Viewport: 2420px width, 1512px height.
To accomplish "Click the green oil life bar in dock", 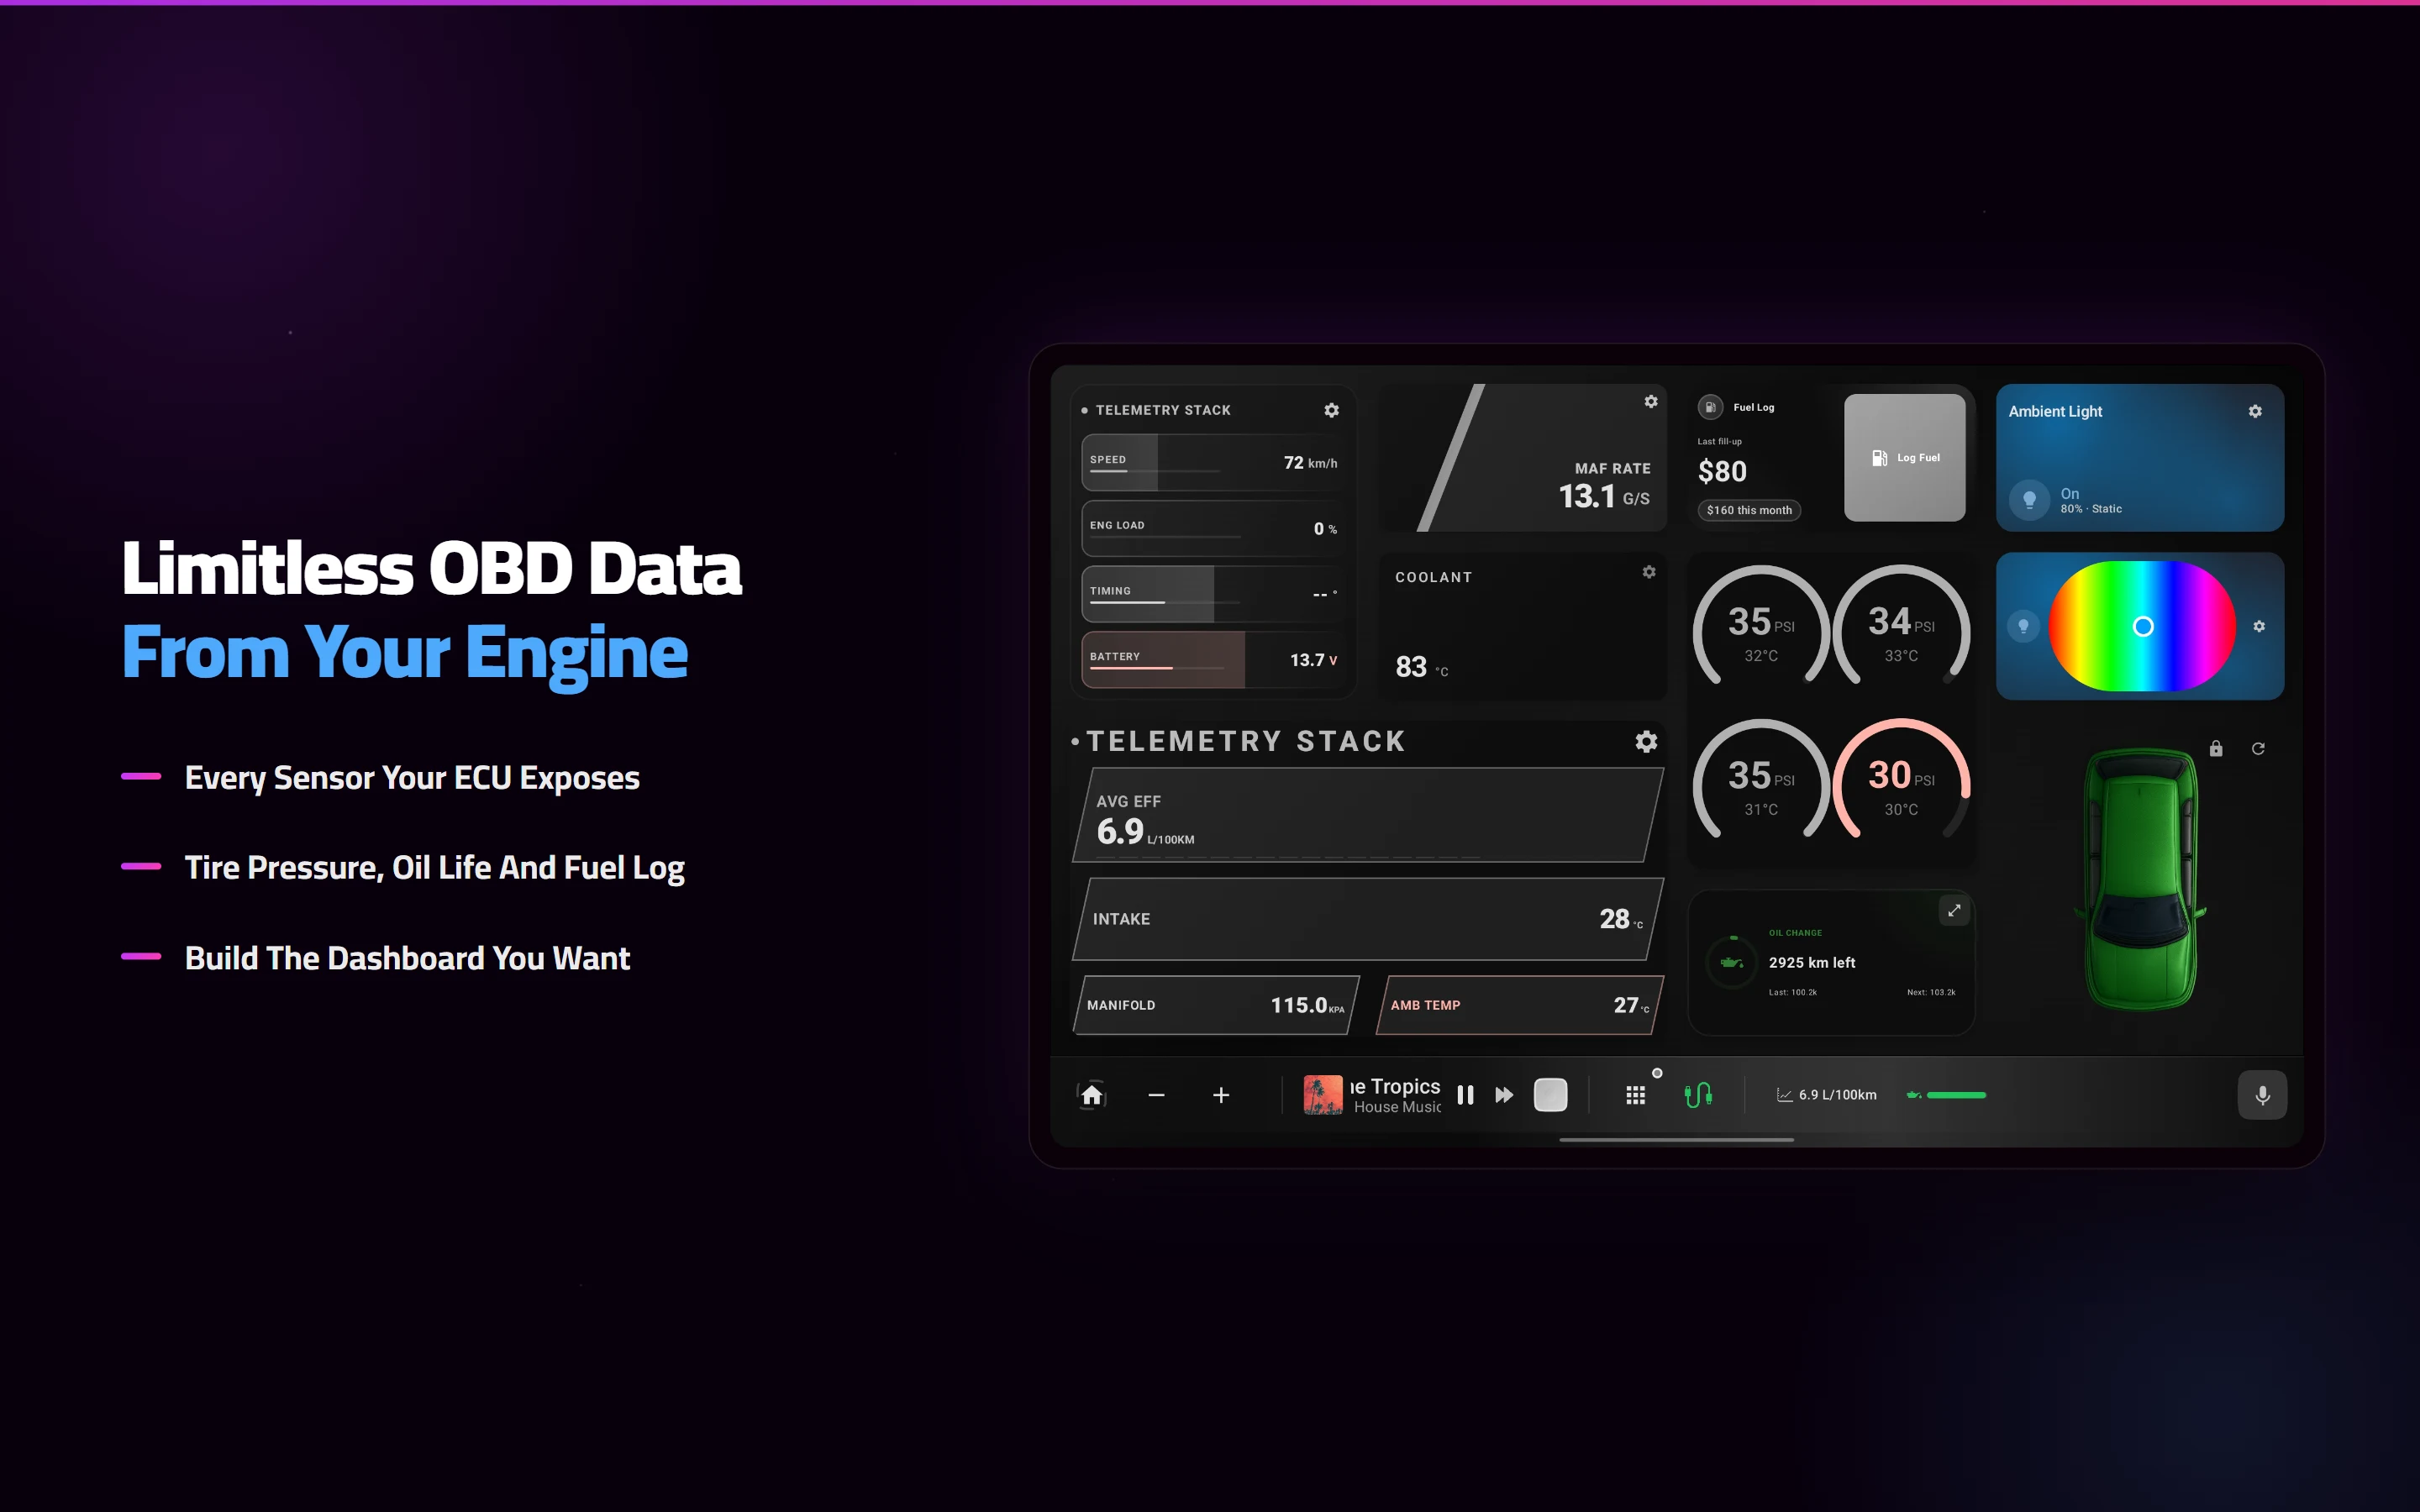I will (x=1946, y=1095).
